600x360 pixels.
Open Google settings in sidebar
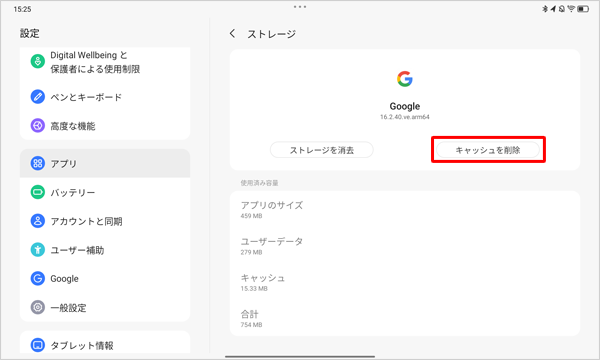coord(105,279)
